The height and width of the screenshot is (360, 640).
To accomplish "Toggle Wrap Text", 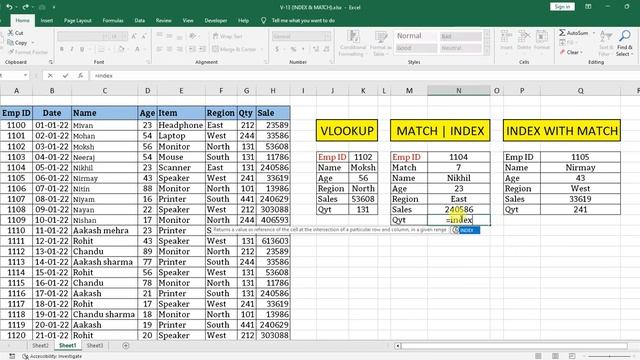I will coord(227,36).
